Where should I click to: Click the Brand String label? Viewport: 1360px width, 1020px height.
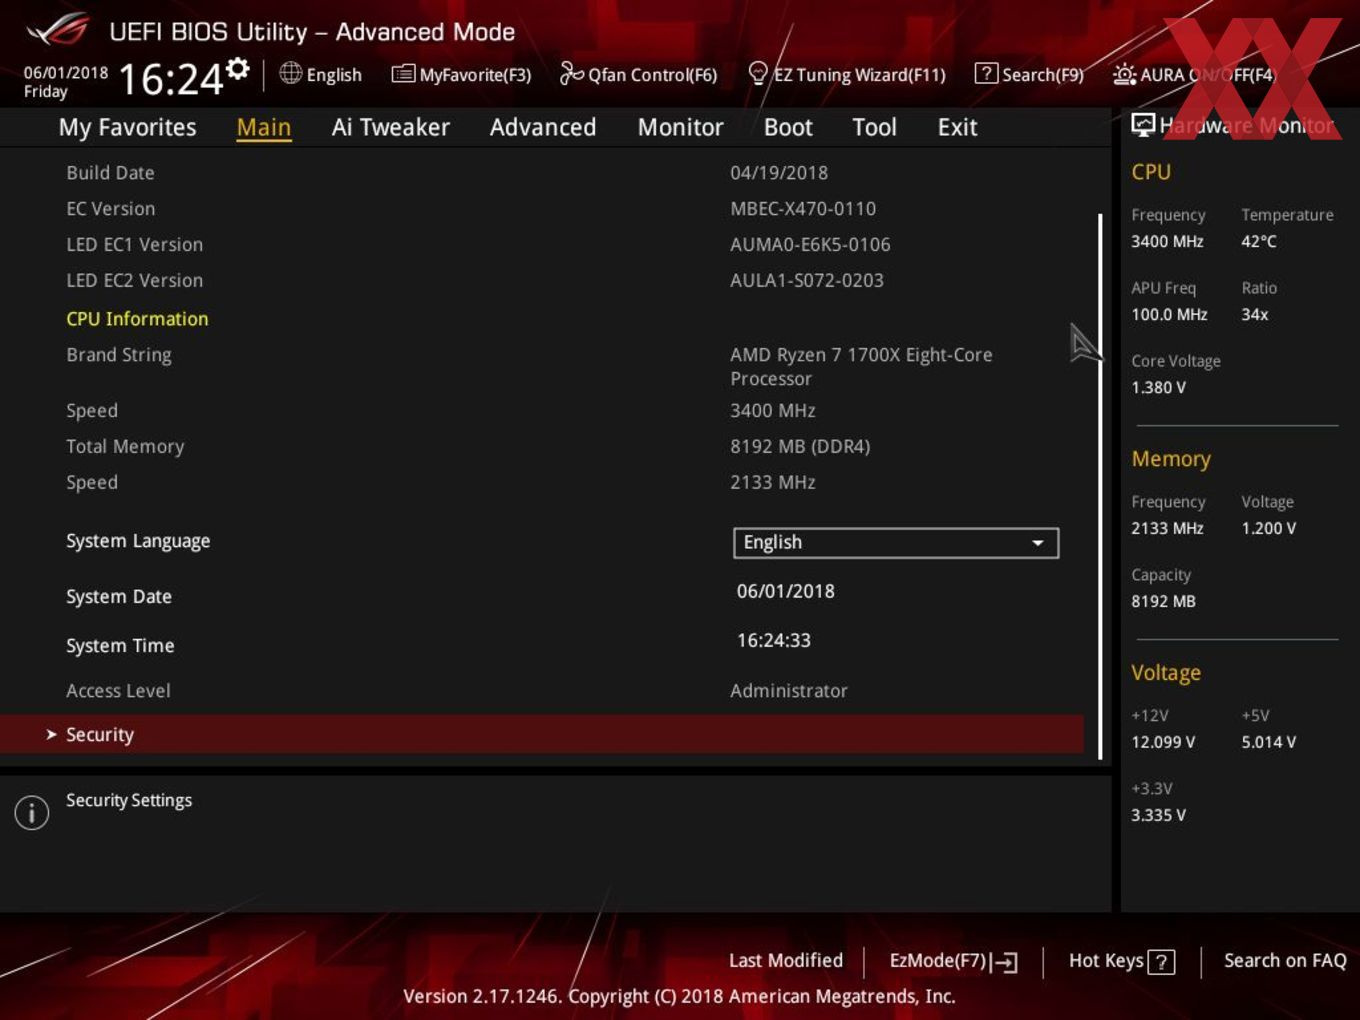pyautogui.click(x=119, y=355)
